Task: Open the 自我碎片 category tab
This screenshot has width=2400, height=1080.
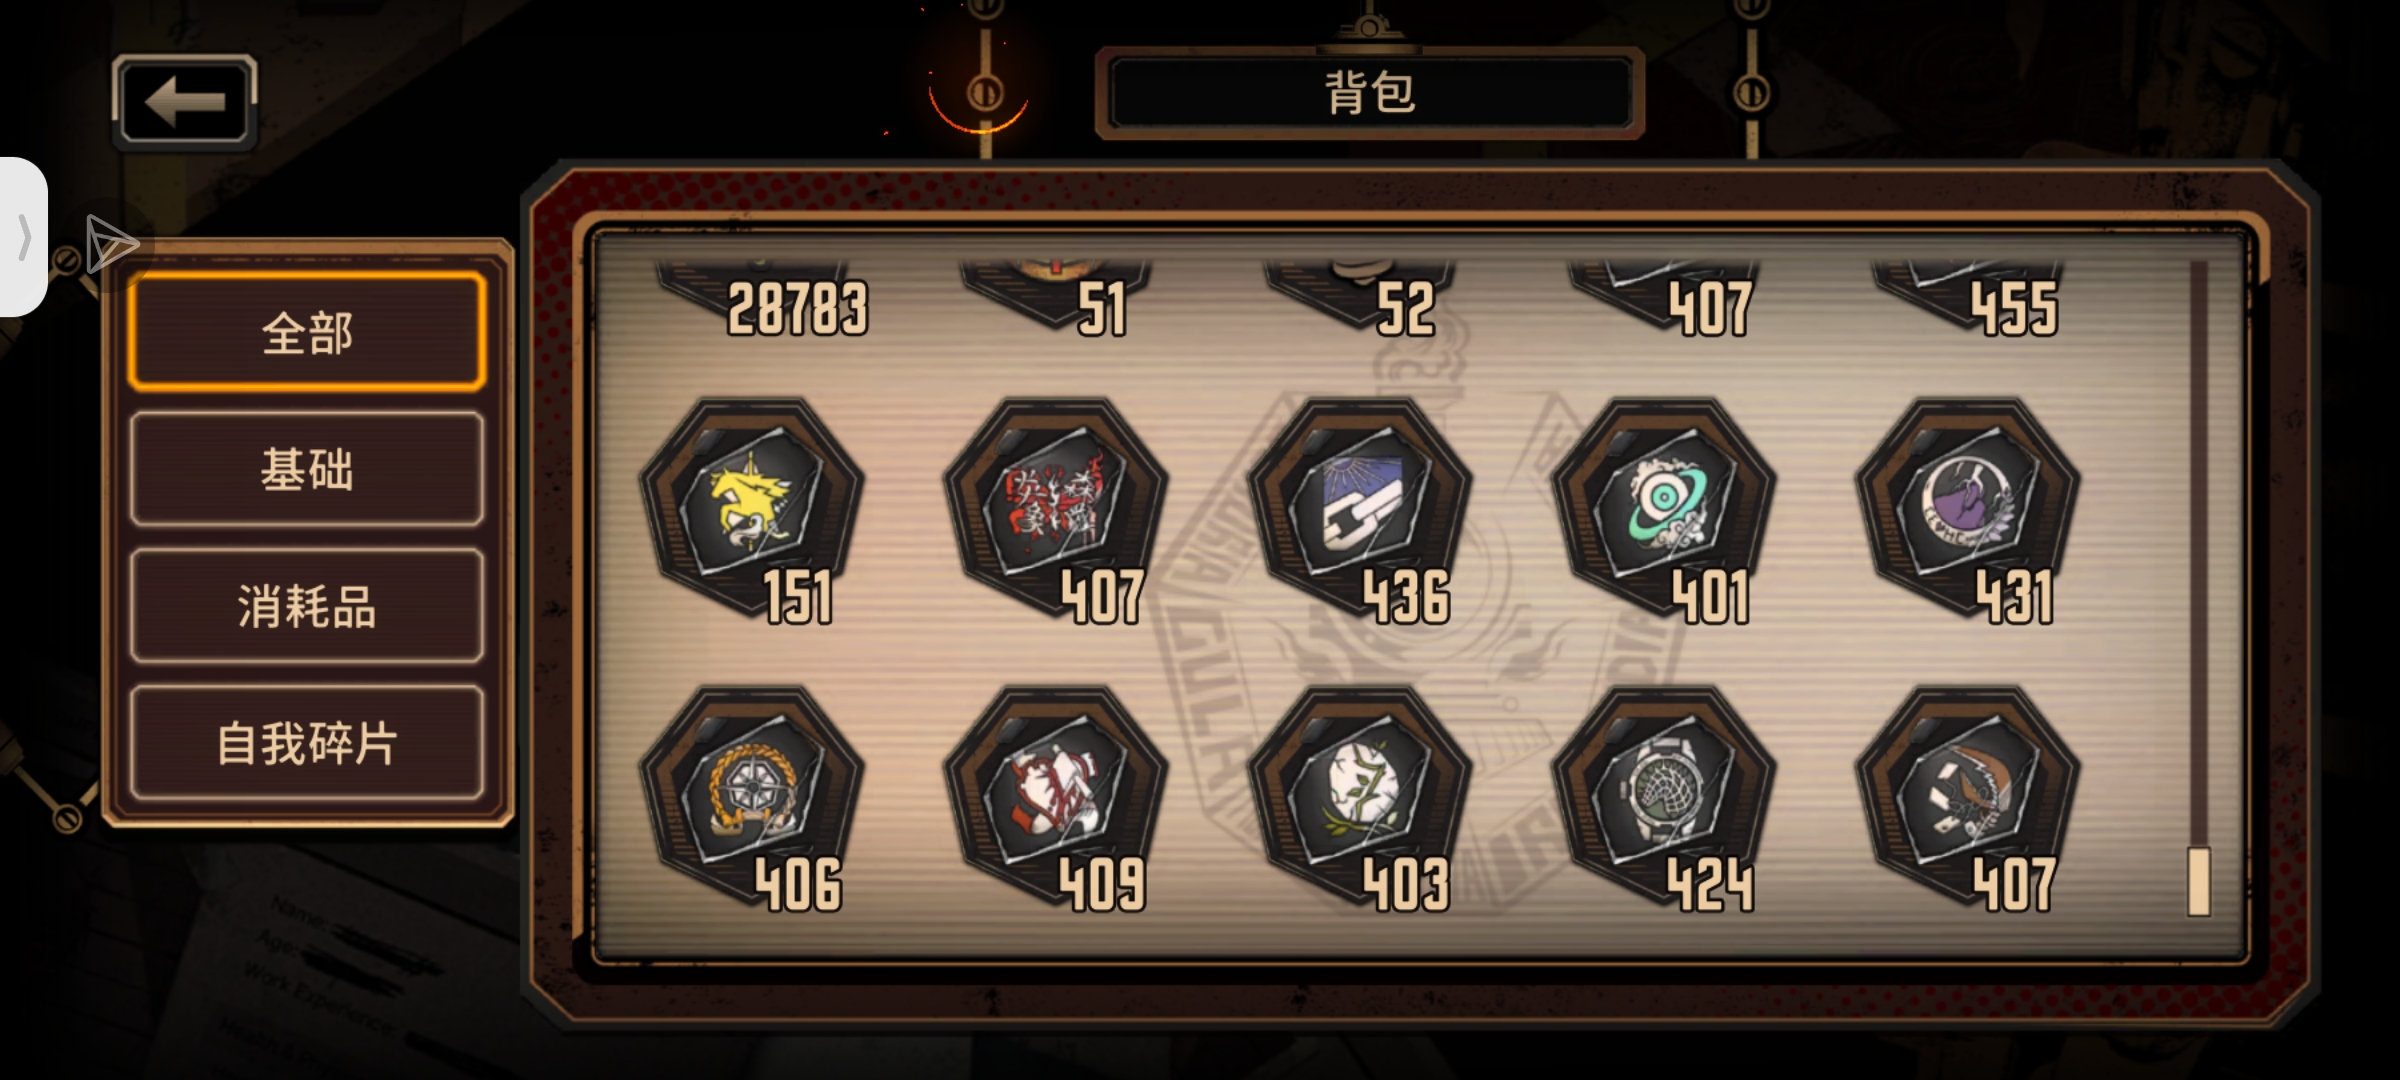Action: (307, 743)
